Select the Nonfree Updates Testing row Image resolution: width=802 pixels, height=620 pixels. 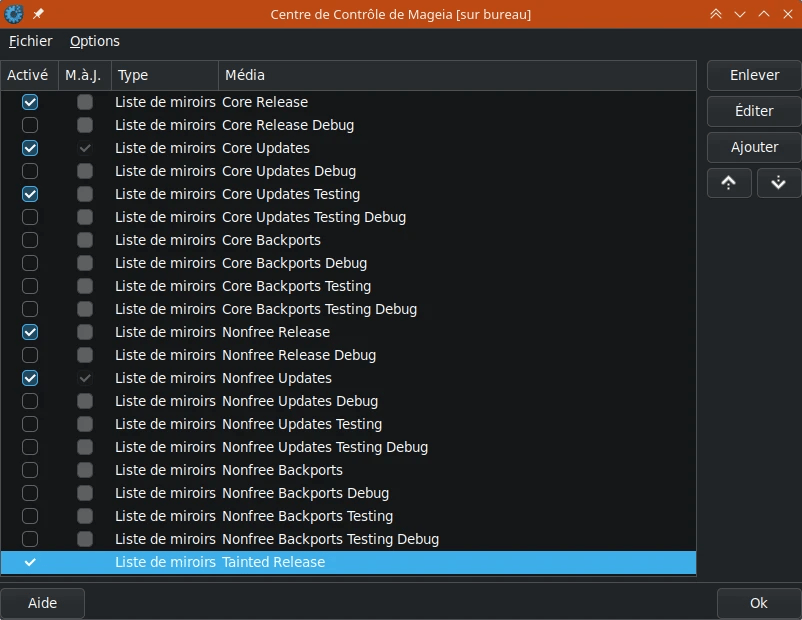(348, 424)
